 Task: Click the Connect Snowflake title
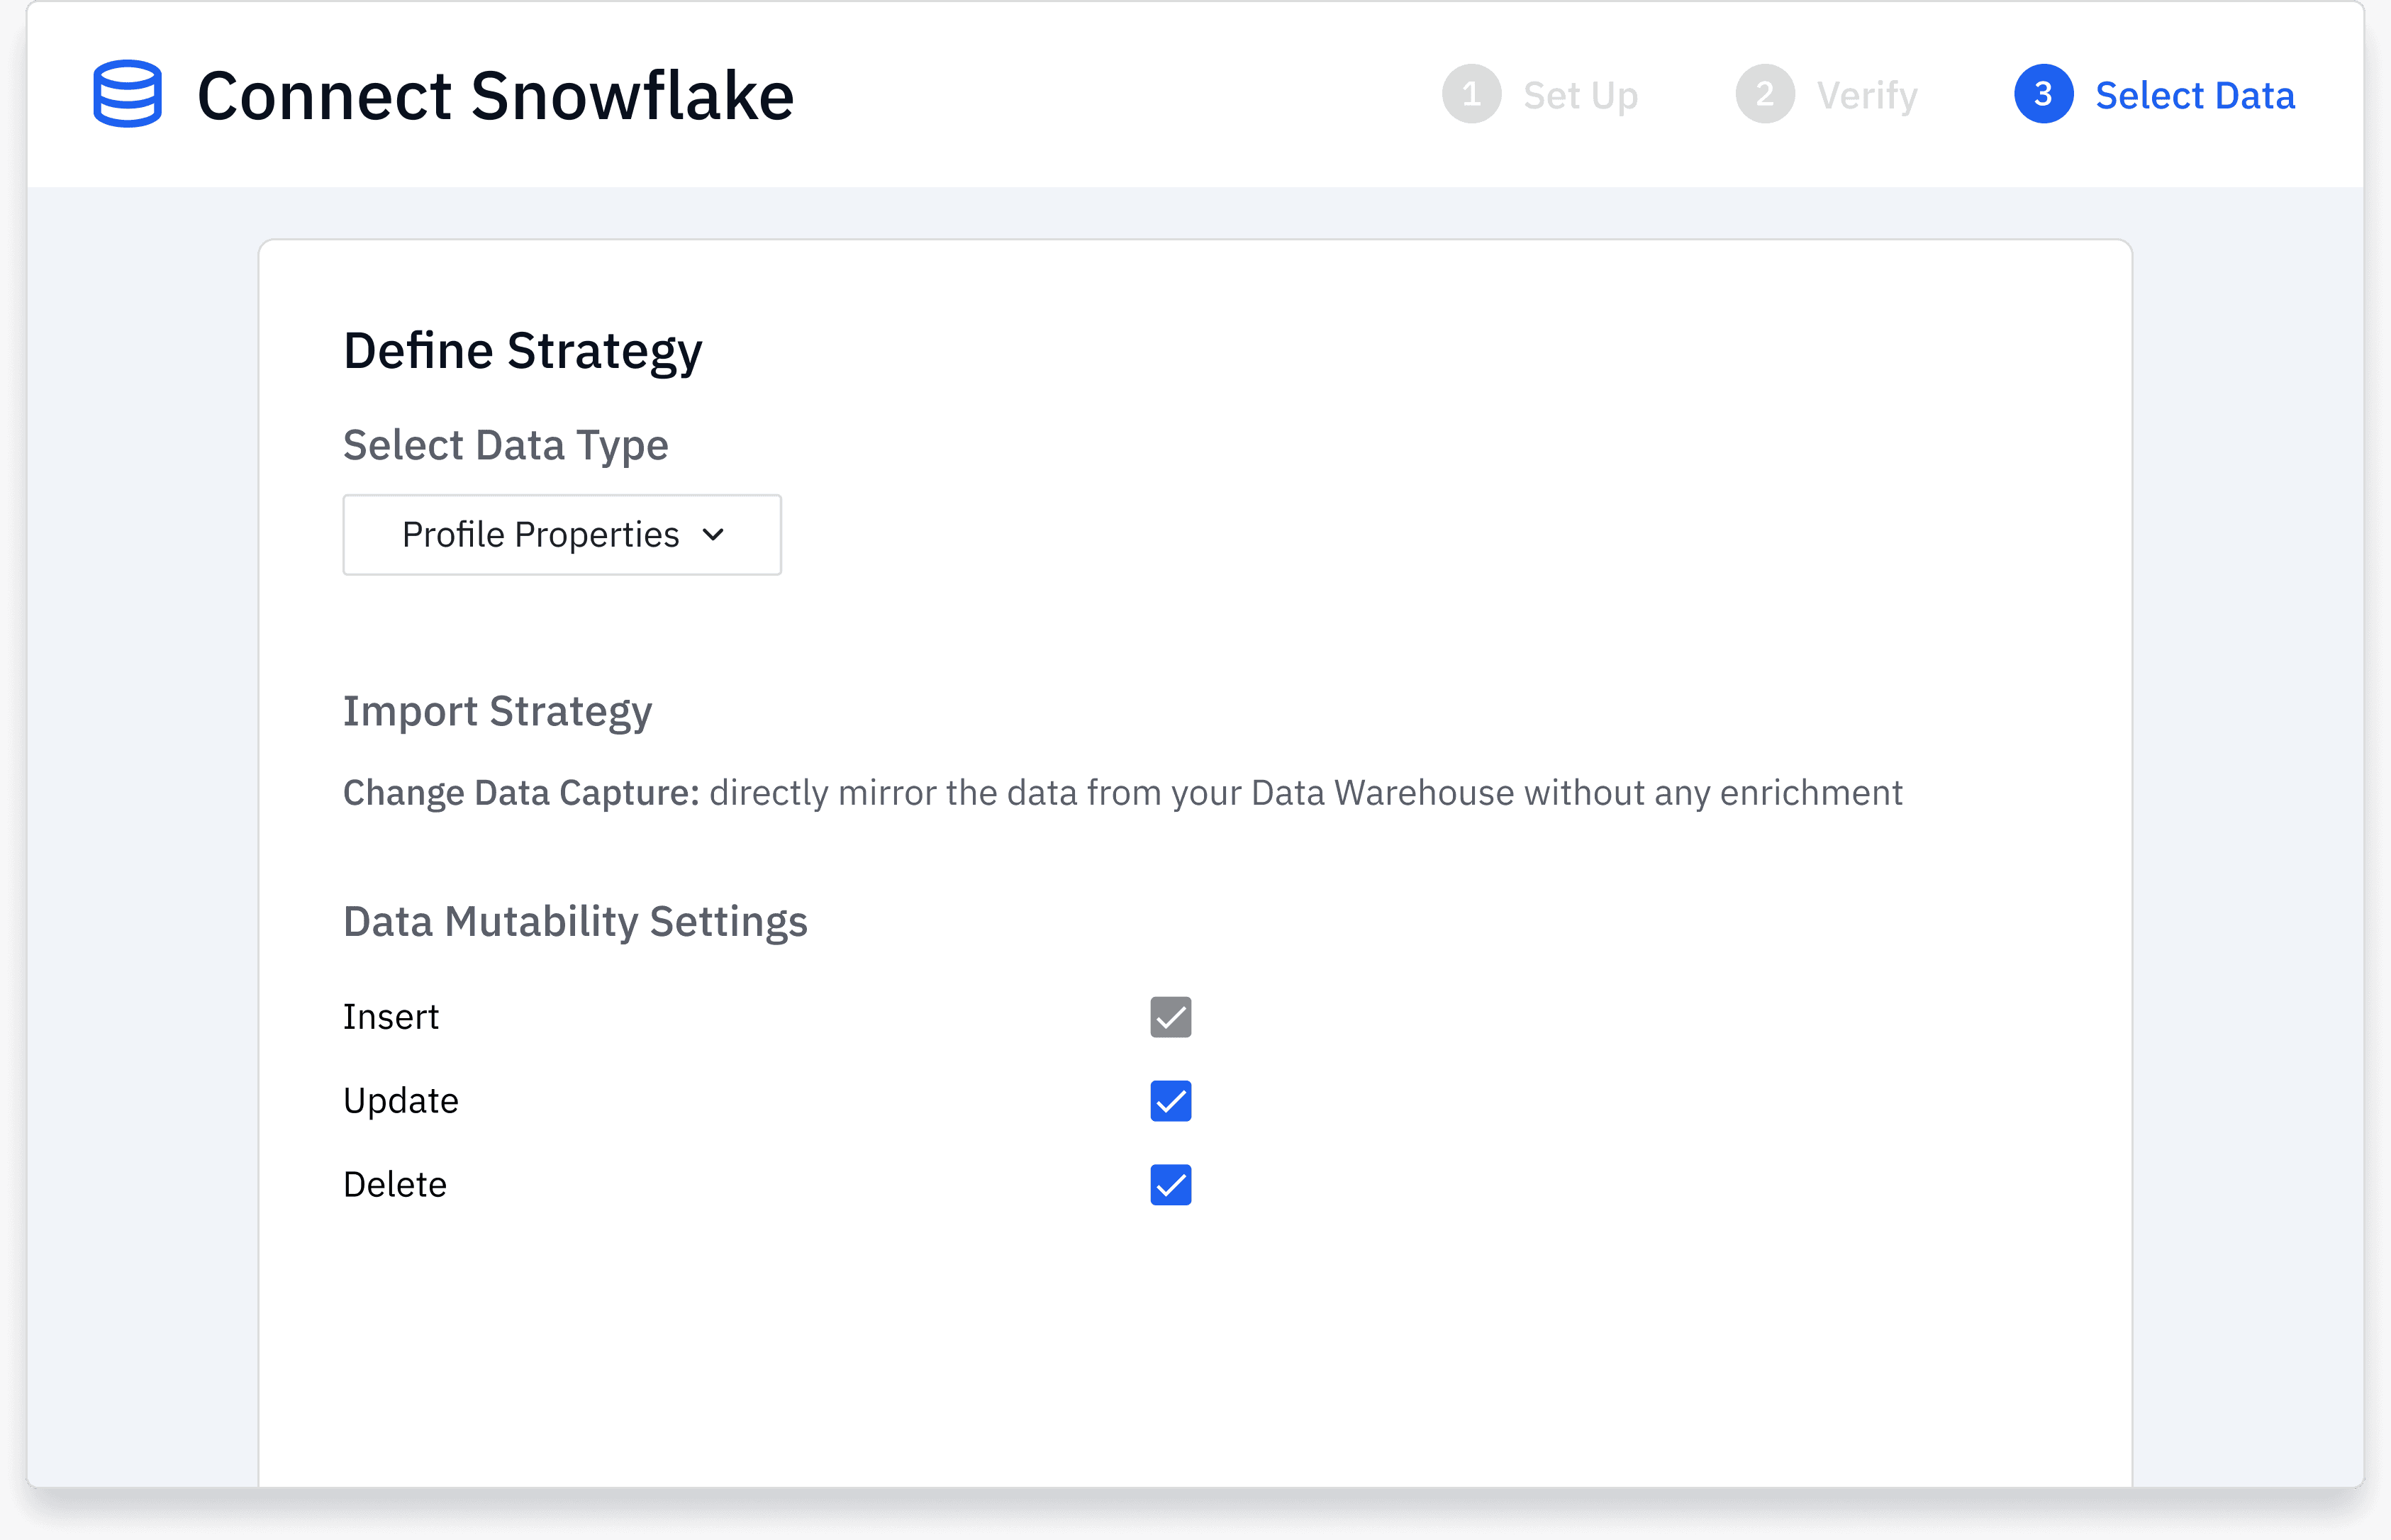click(x=494, y=94)
